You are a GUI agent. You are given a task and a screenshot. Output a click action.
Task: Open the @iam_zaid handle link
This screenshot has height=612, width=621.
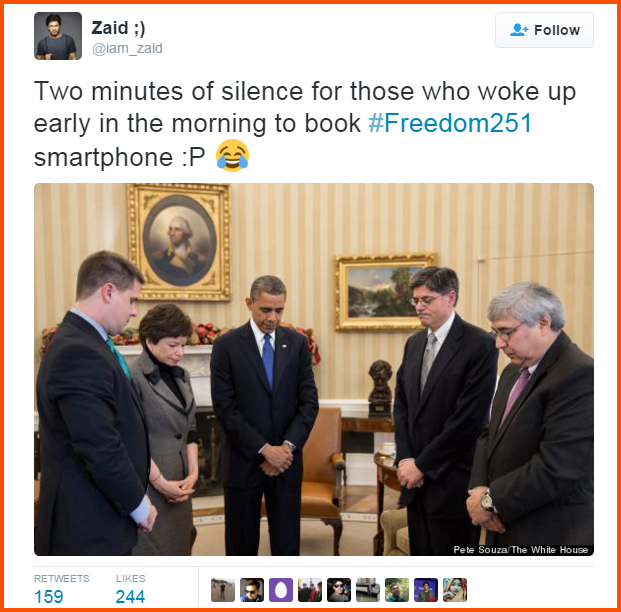pos(127,48)
